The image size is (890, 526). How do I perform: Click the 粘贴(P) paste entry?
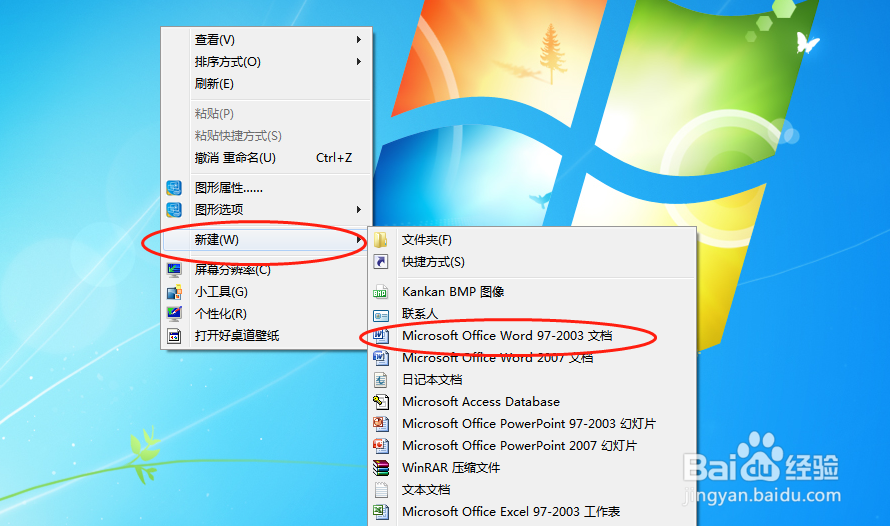[267, 113]
